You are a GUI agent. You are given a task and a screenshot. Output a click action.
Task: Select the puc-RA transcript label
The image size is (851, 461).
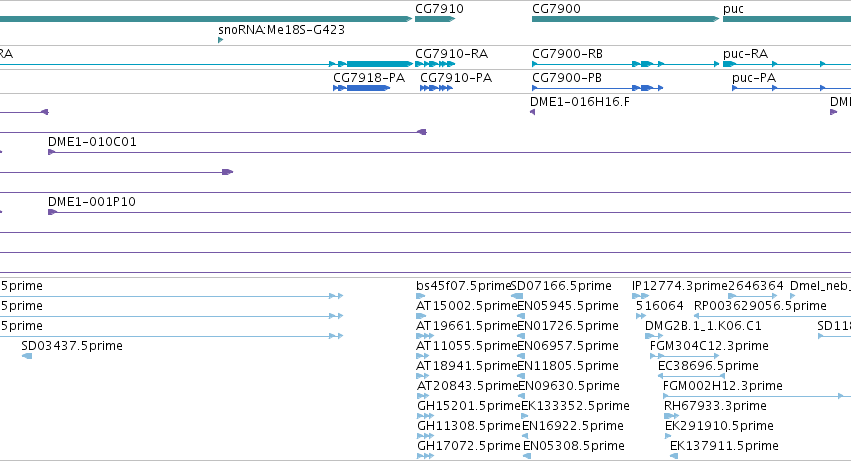tap(745, 54)
